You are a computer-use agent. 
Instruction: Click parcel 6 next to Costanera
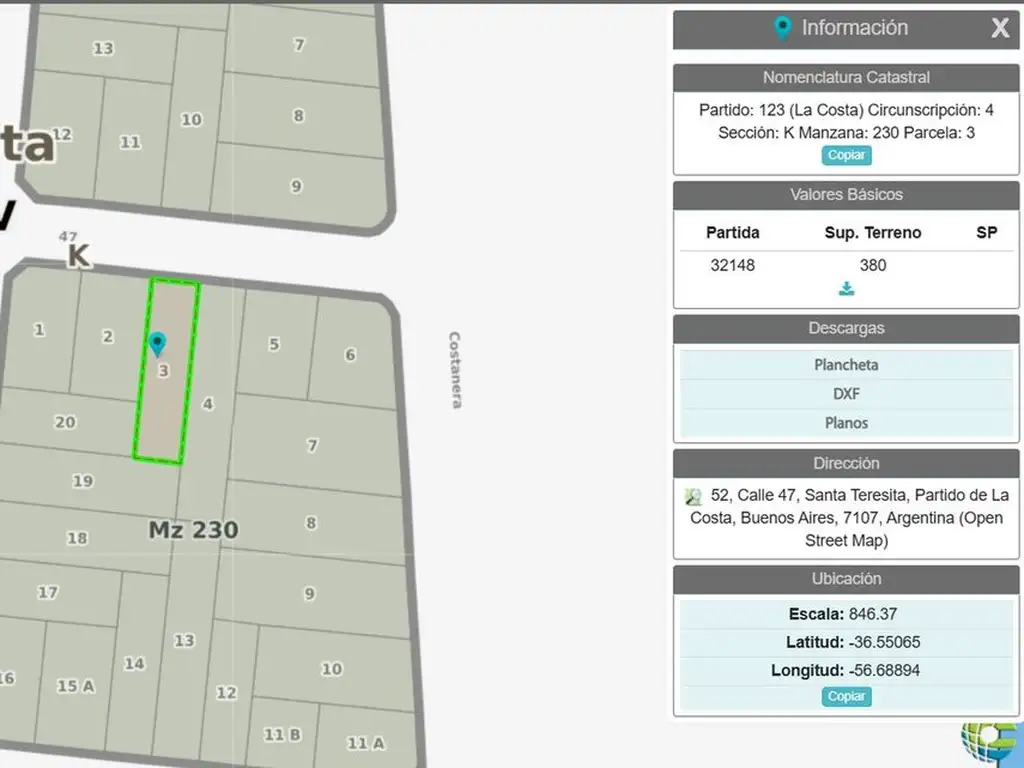pos(350,354)
